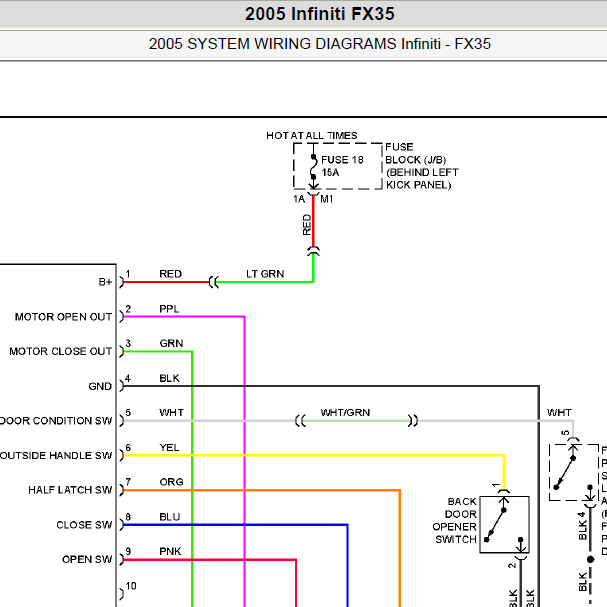Click the '1A' connector pin label
607x607 pixels.
point(299,199)
